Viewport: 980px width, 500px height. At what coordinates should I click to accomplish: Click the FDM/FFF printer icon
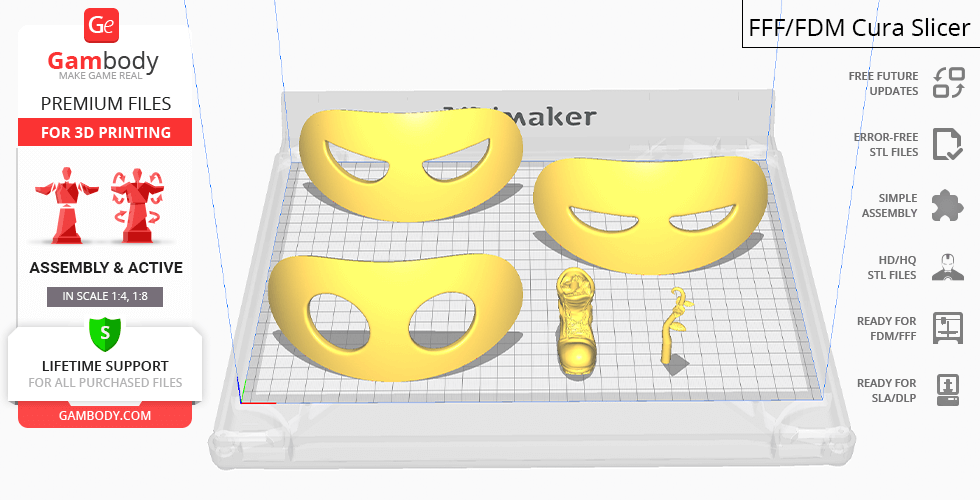(x=947, y=328)
